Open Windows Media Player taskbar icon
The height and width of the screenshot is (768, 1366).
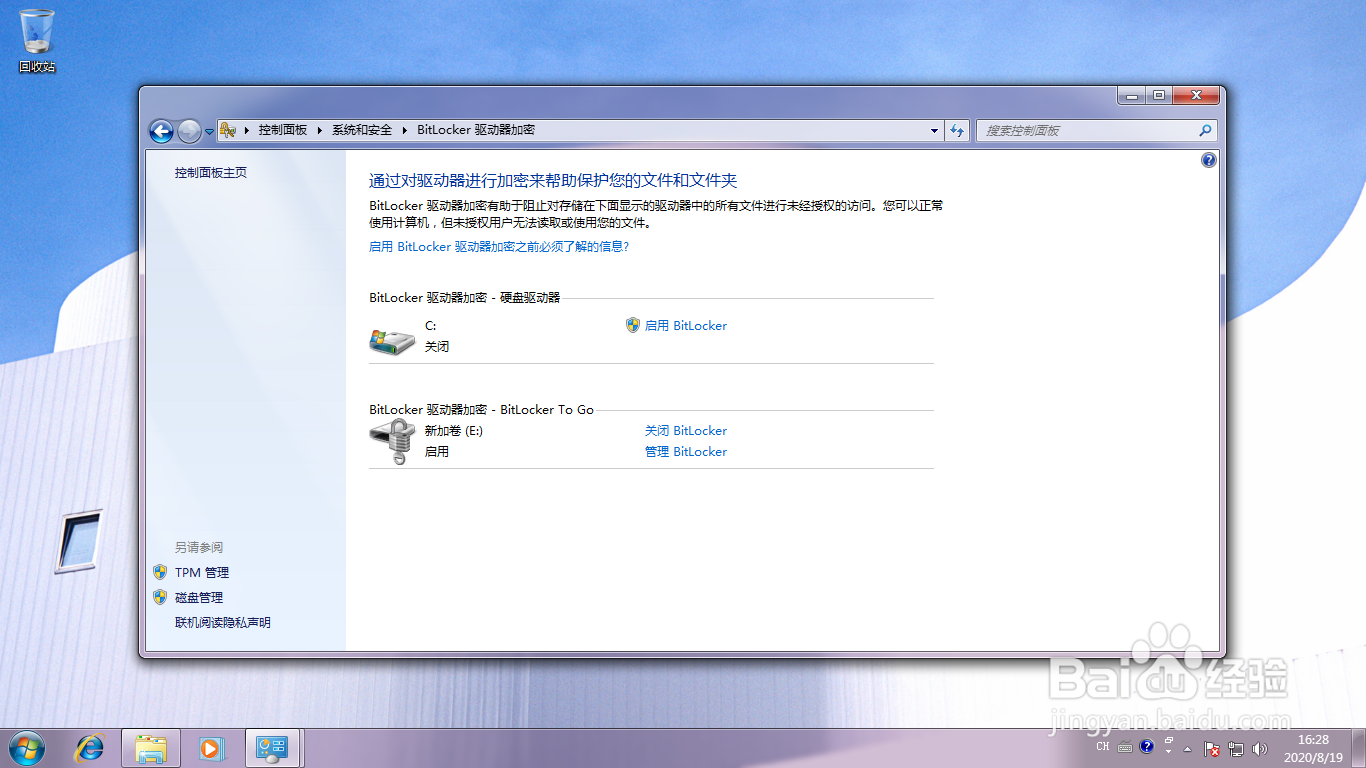point(211,747)
